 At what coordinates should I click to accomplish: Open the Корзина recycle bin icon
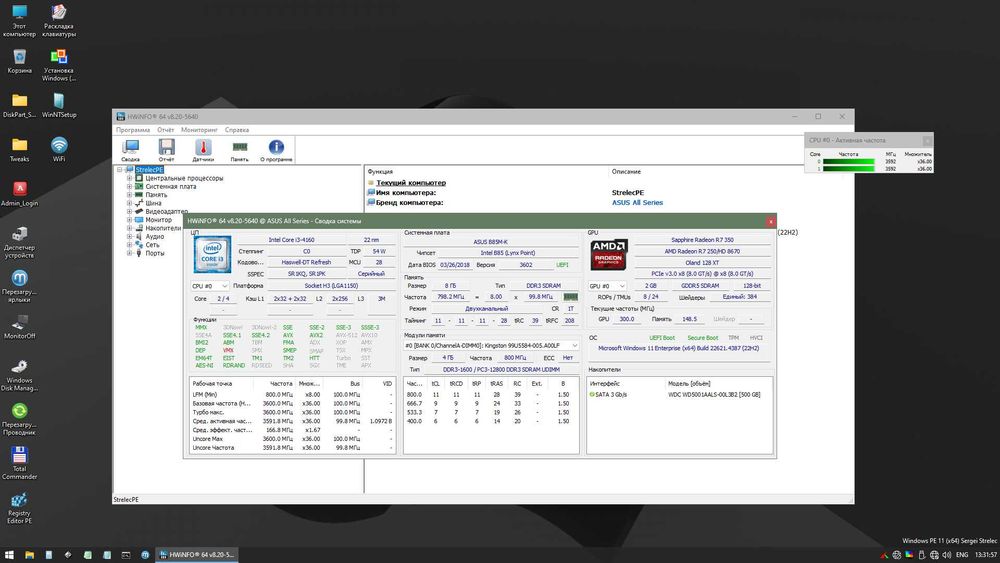coord(19,61)
